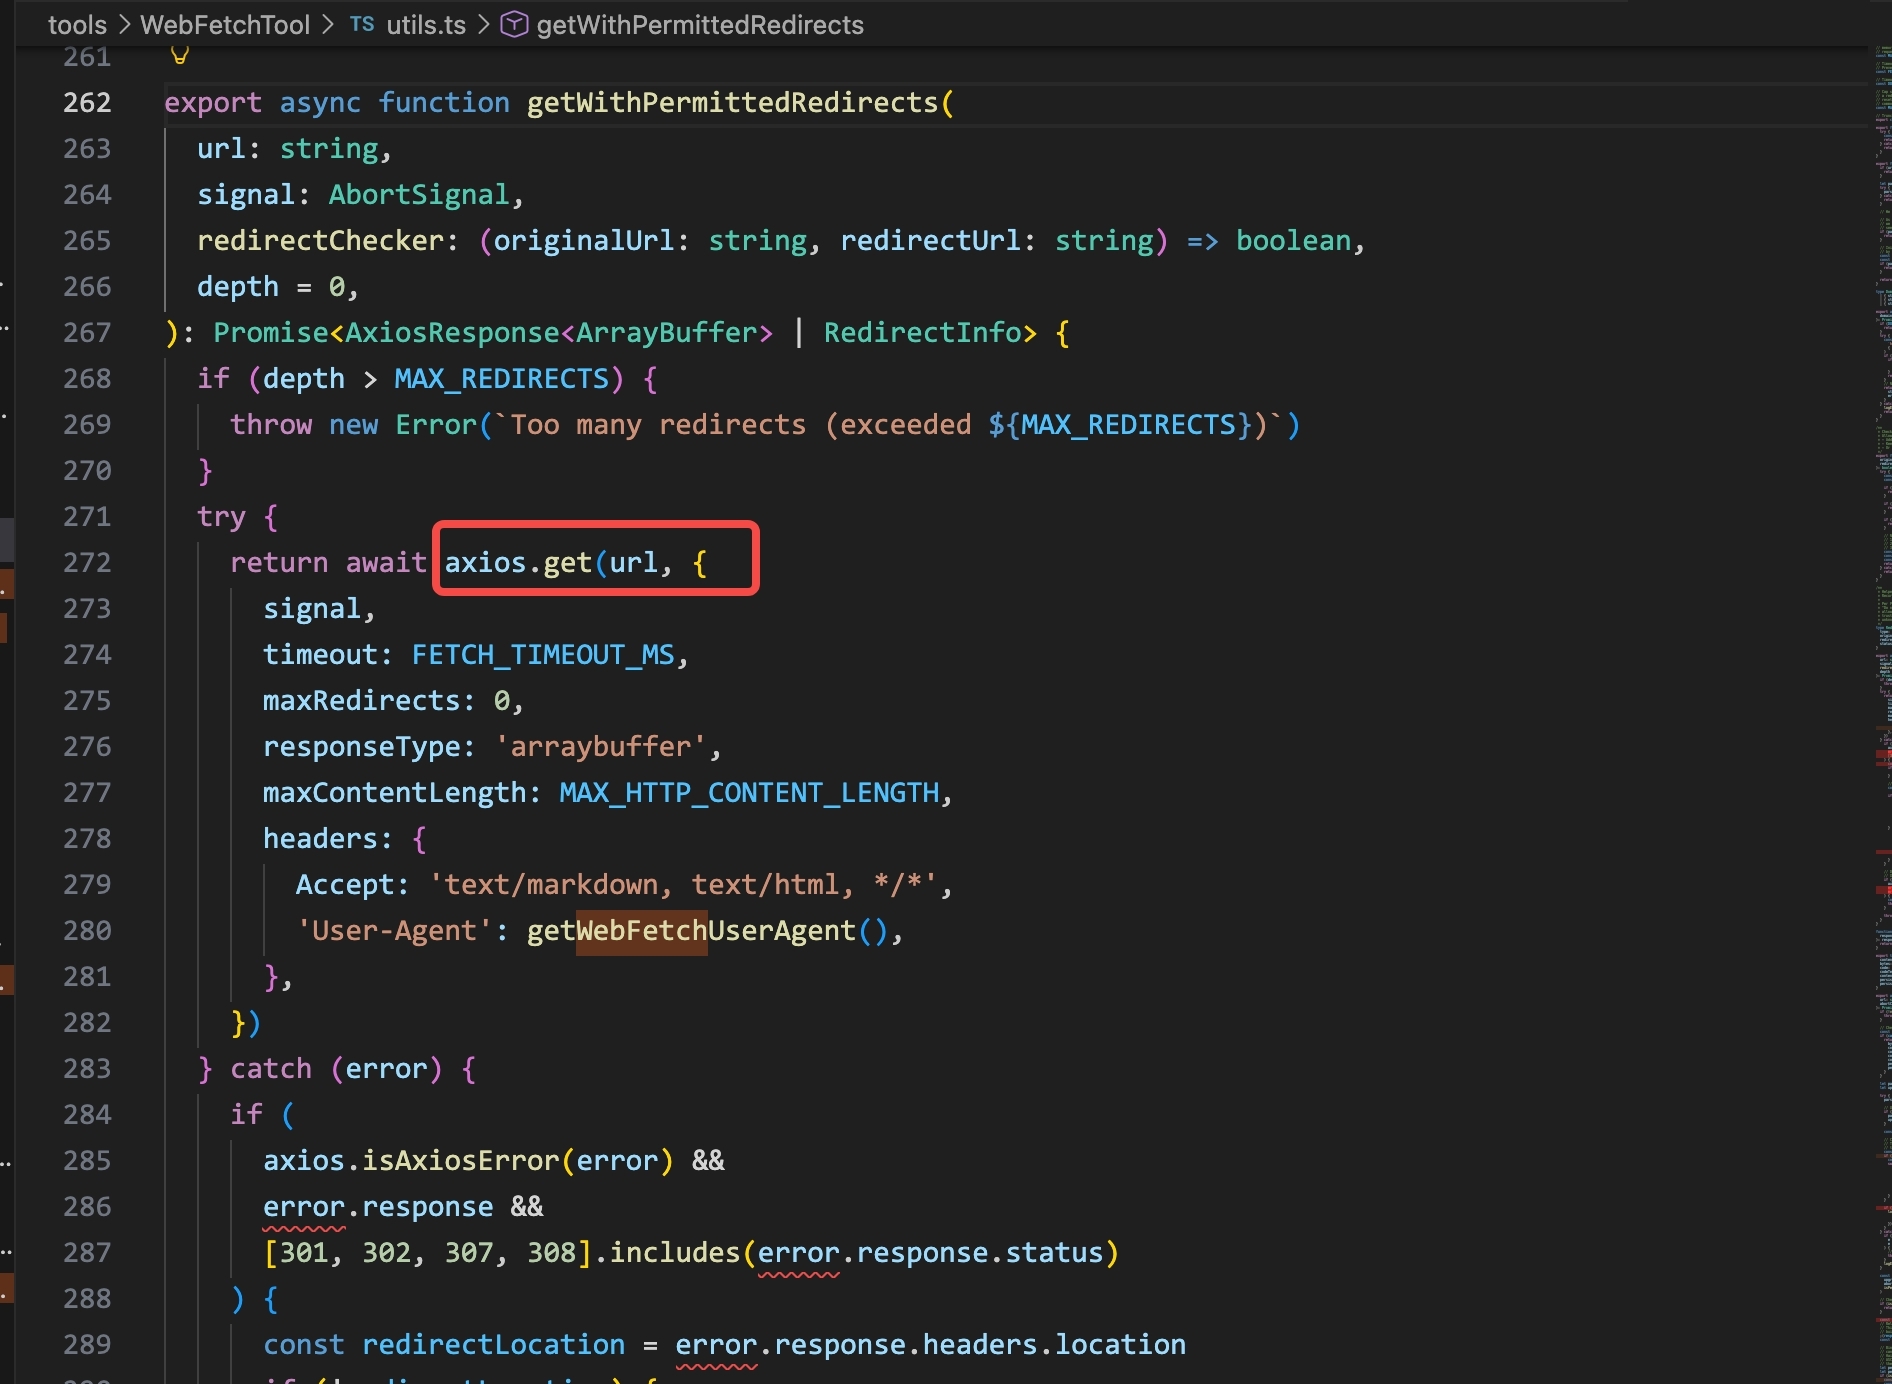
Task: Click AbortSignal type on line 264
Action: point(419,195)
